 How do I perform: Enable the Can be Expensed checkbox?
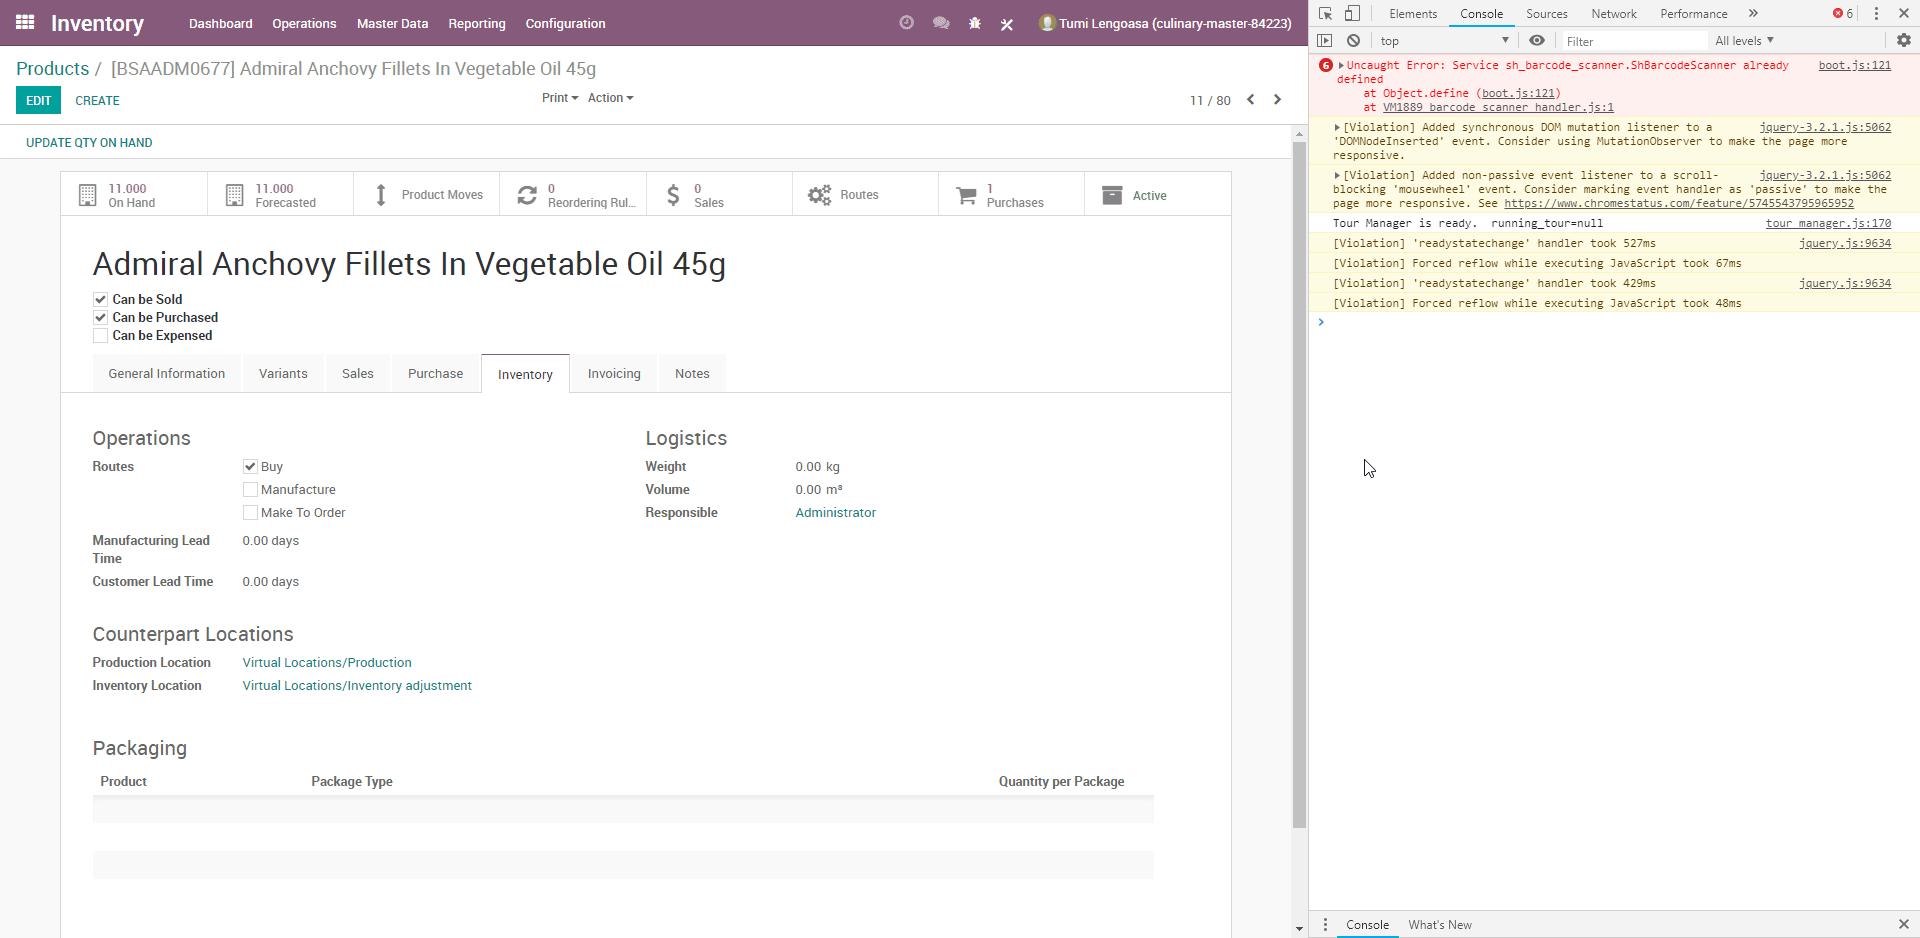coord(100,336)
